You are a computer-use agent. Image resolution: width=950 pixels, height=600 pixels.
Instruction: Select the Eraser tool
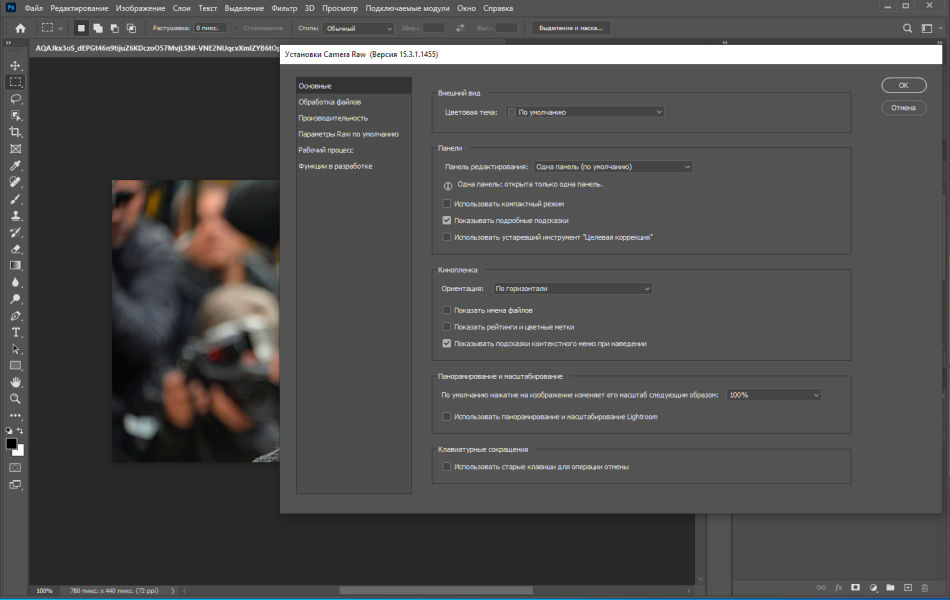(16, 248)
